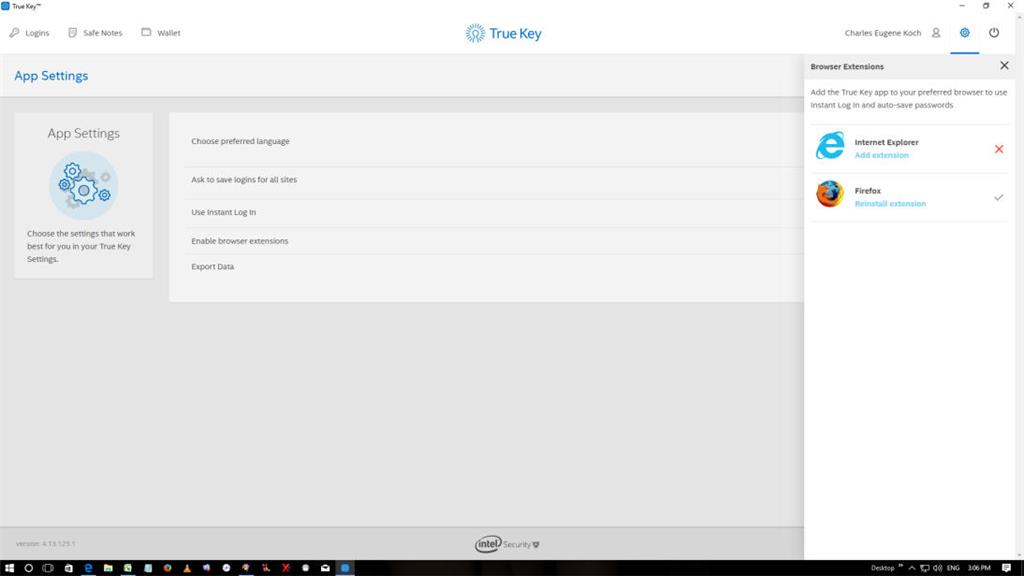This screenshot has width=1024, height=576.
Task: Open Task View in taskbar
Action: [x=48, y=568]
